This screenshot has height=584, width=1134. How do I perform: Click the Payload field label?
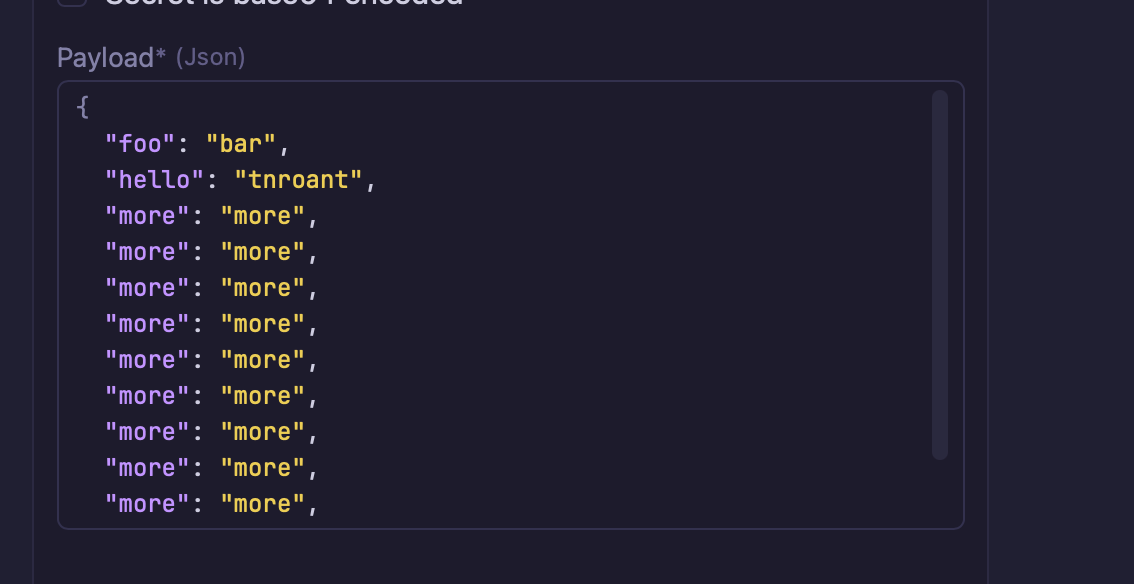coord(105,58)
